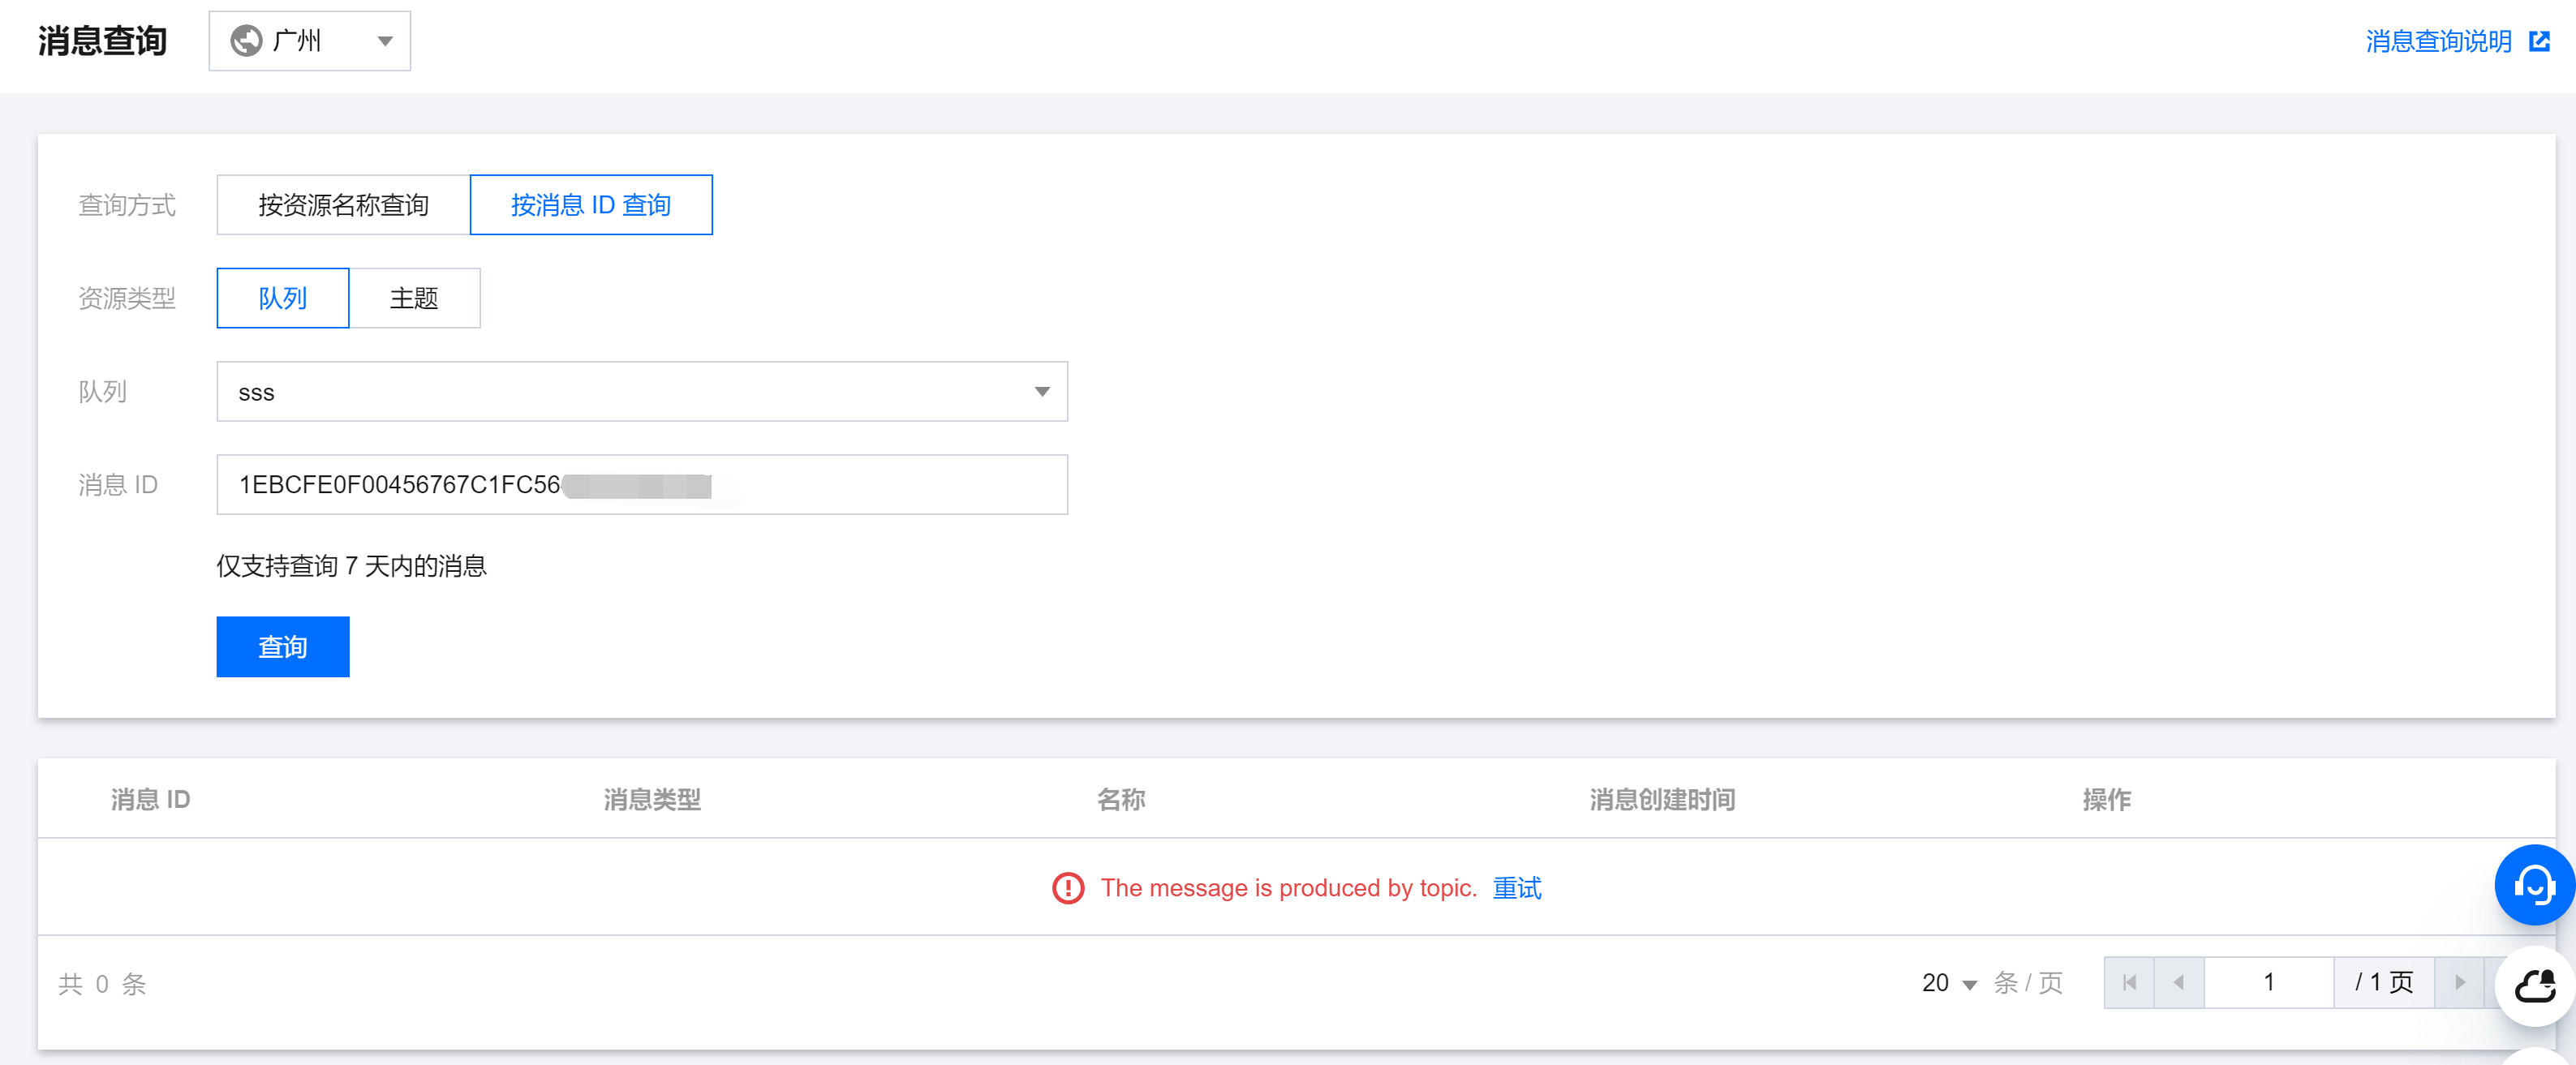Screen dimensions: 2576x1065
Task: Click the globe icon beside 广州
Action: point(246,41)
